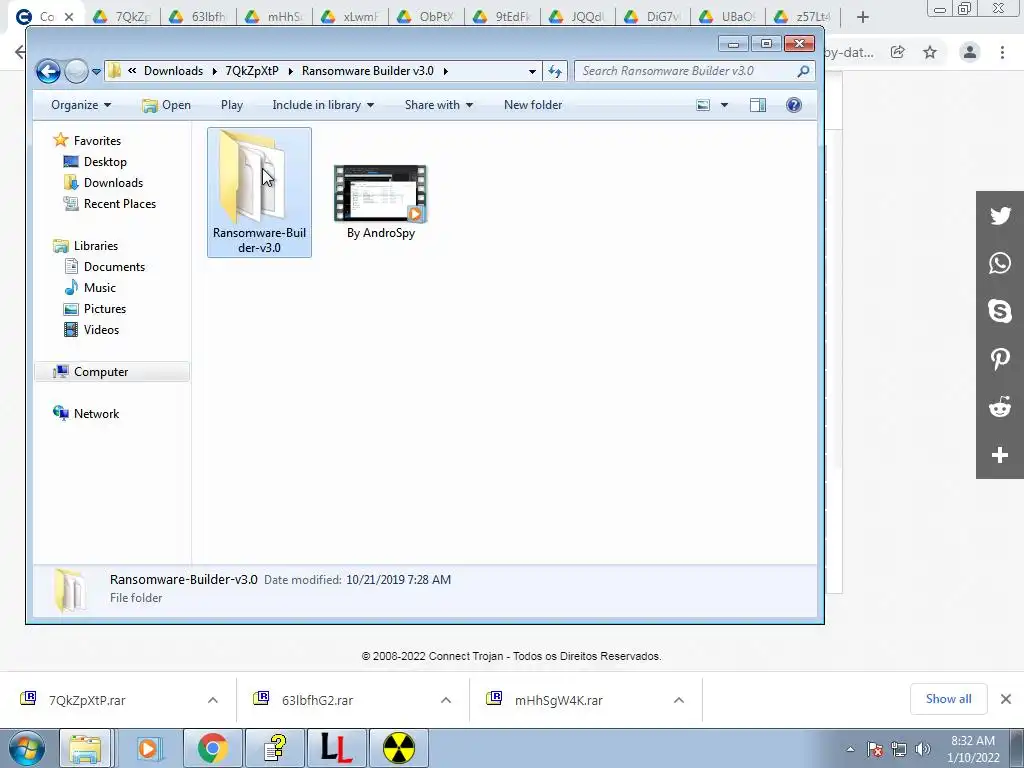This screenshot has height=768, width=1024.
Task: Click Chrome's share page icon
Action: point(898,52)
